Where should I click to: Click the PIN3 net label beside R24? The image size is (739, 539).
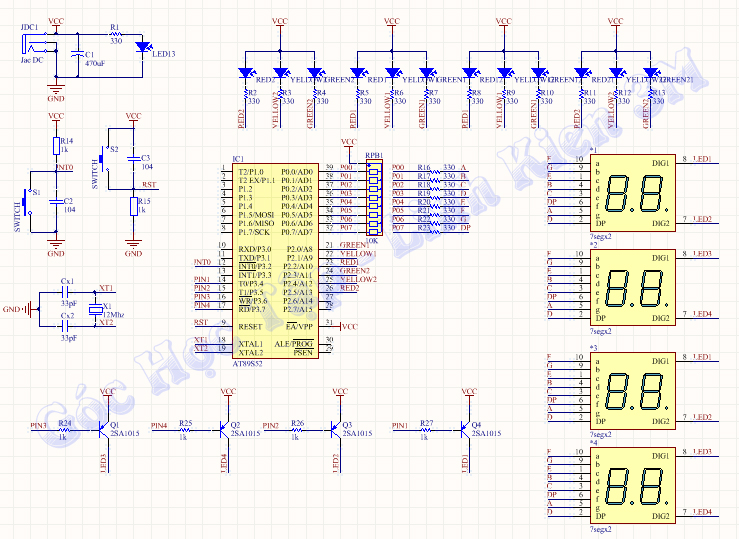pos(38,426)
